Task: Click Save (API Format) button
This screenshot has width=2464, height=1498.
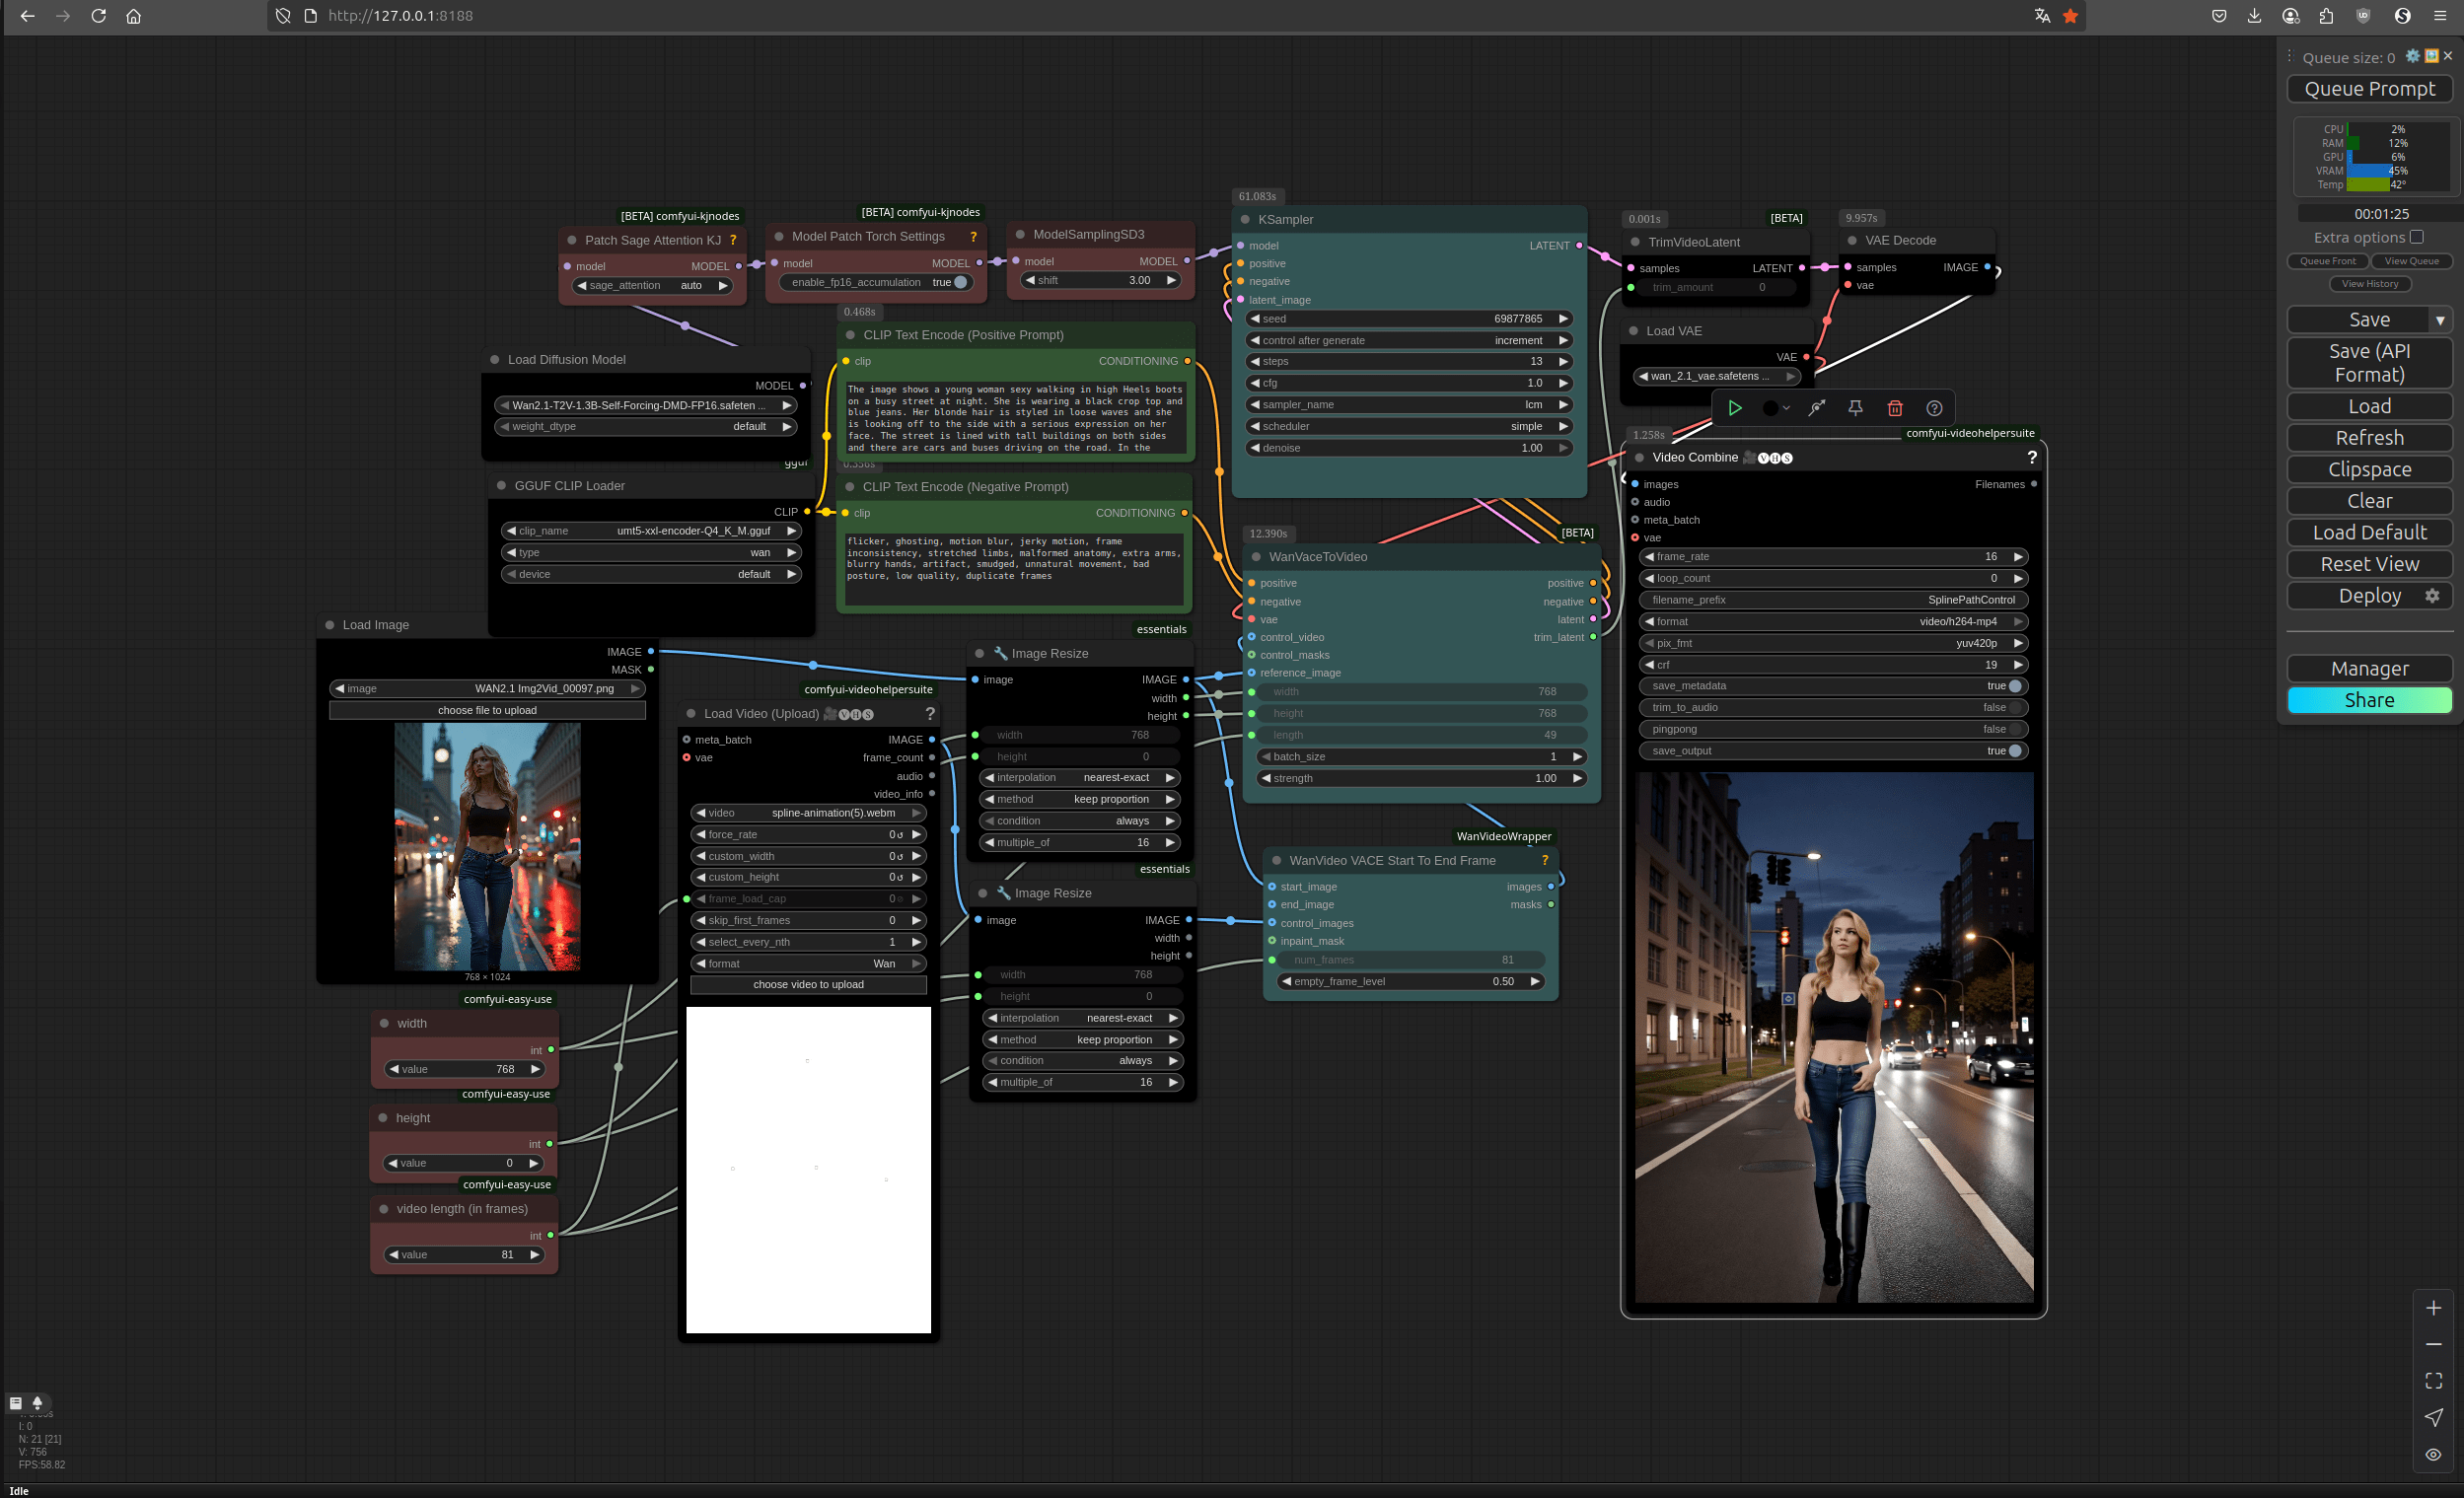Action: pyautogui.click(x=2369, y=363)
